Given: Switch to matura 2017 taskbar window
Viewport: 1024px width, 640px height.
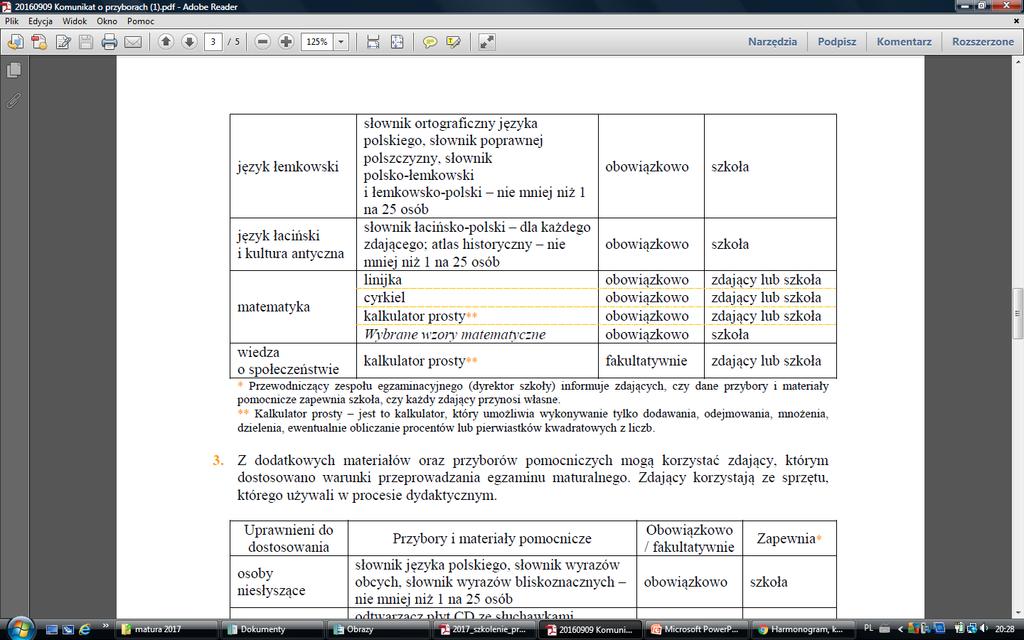Looking at the screenshot, I should (167, 630).
